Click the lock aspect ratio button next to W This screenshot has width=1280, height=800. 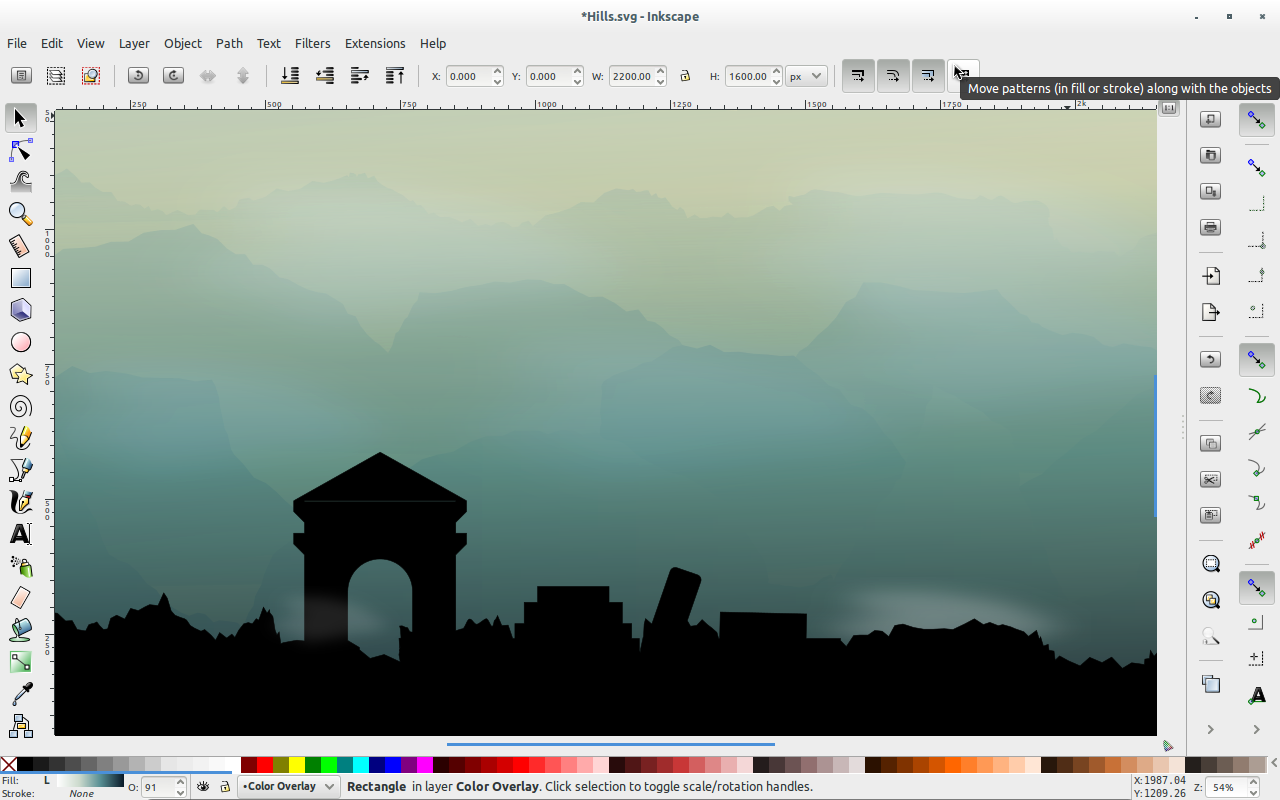pos(686,76)
